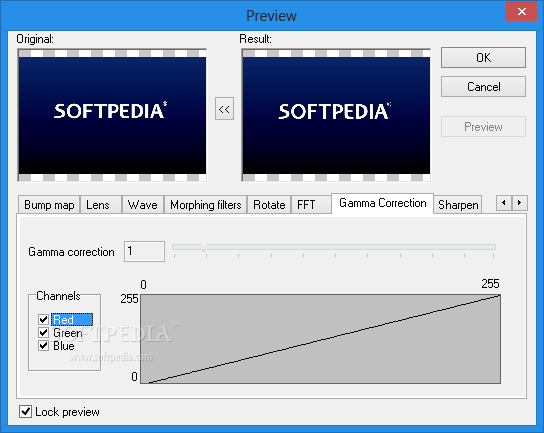The width and height of the screenshot is (544, 433).
Task: Click the gamma curve graph
Action: 320,339
